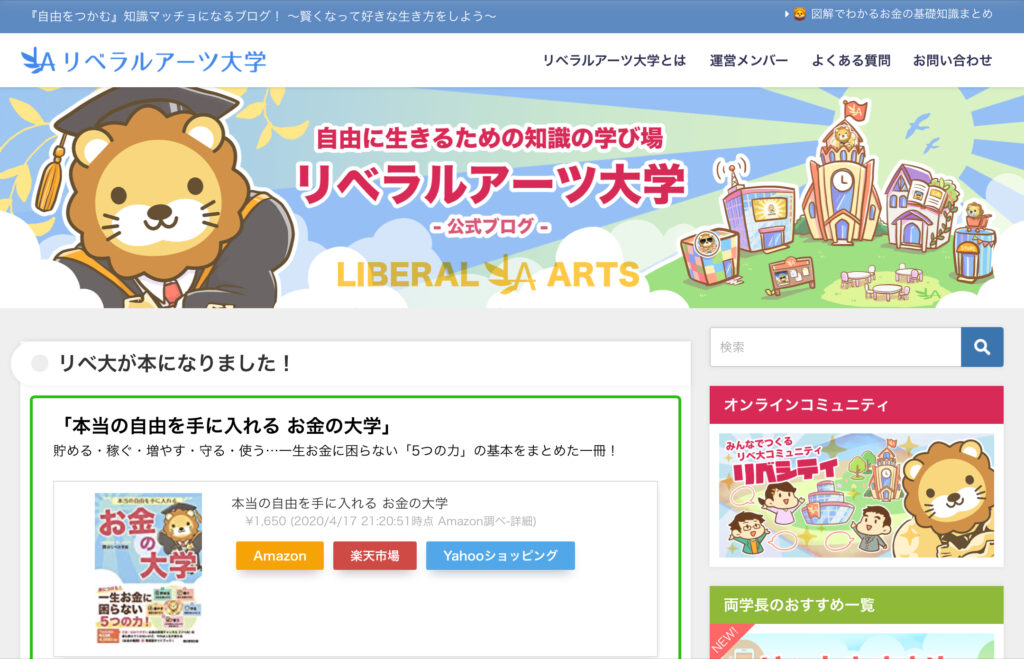The width and height of the screenshot is (1024, 659).
Task: Open お問い合わせ contact page
Action: coord(952,61)
